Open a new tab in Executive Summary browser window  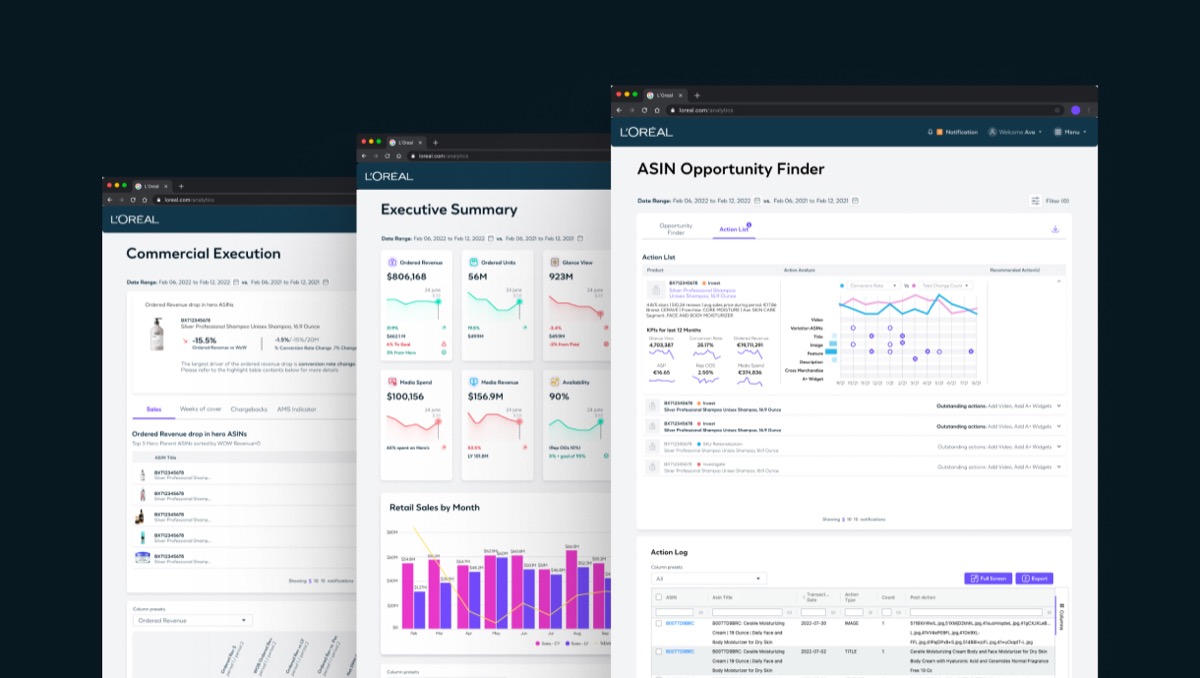click(x=435, y=142)
